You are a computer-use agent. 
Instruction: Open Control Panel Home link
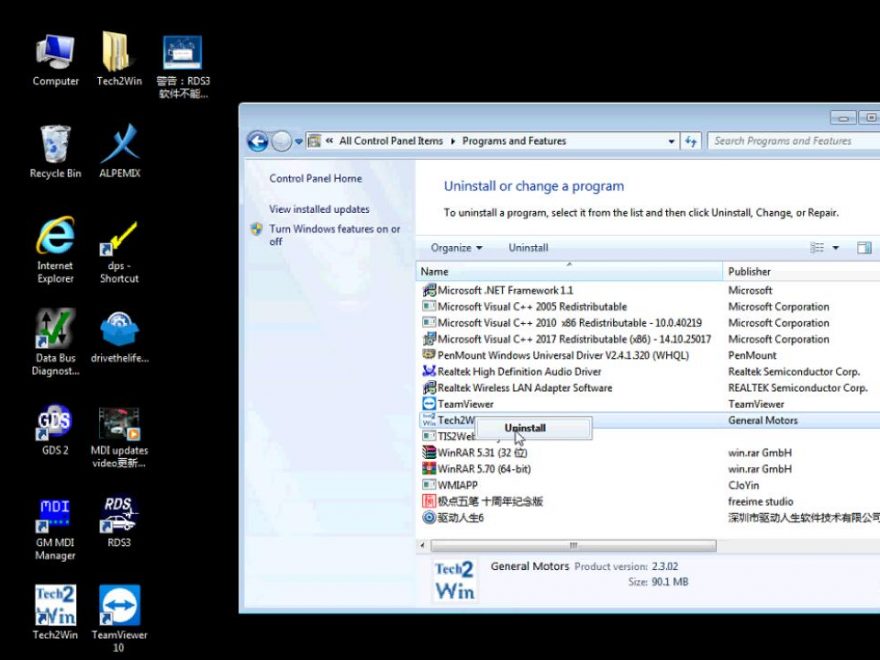coord(315,178)
